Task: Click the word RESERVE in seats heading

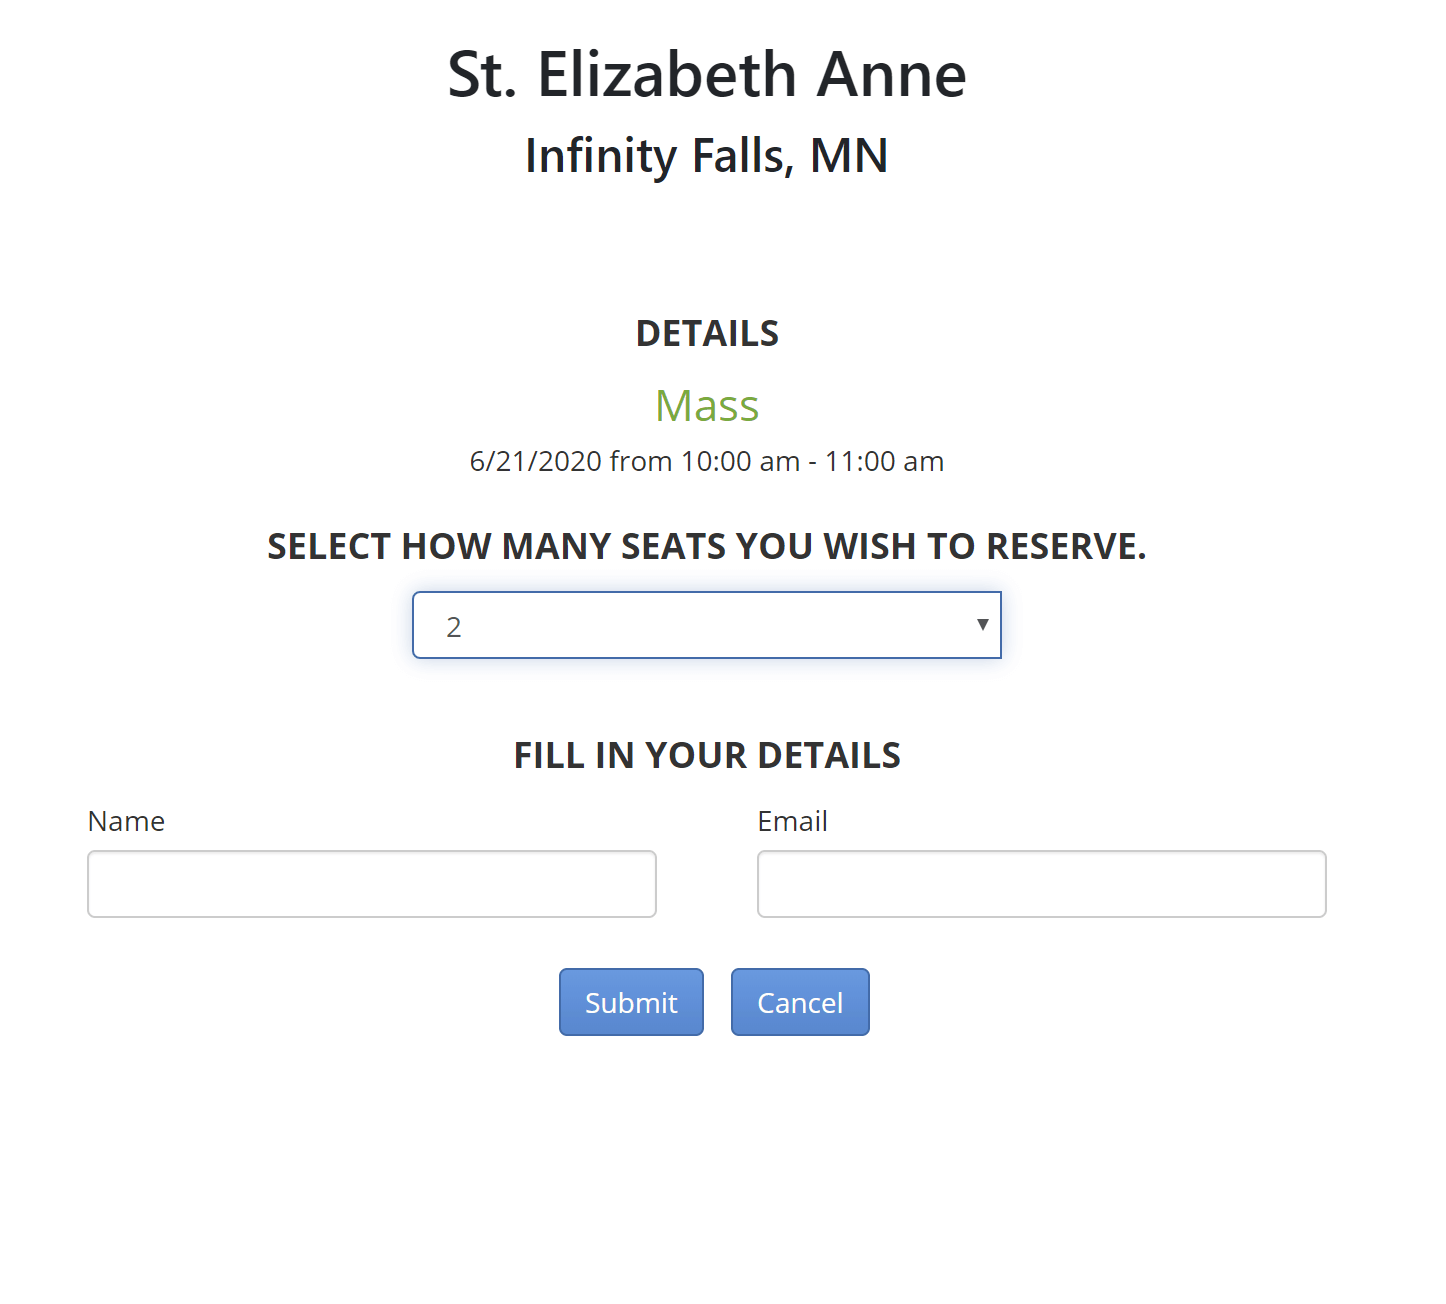Action: point(1064,547)
